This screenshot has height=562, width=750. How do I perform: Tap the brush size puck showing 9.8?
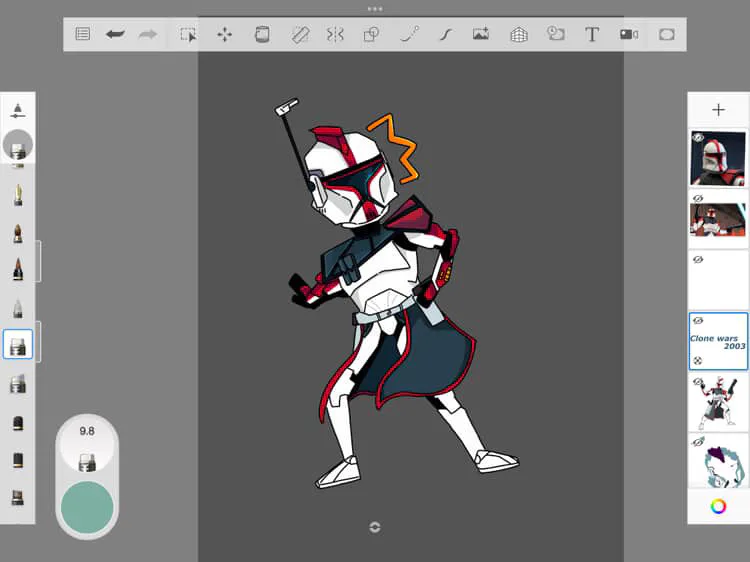coord(87,442)
